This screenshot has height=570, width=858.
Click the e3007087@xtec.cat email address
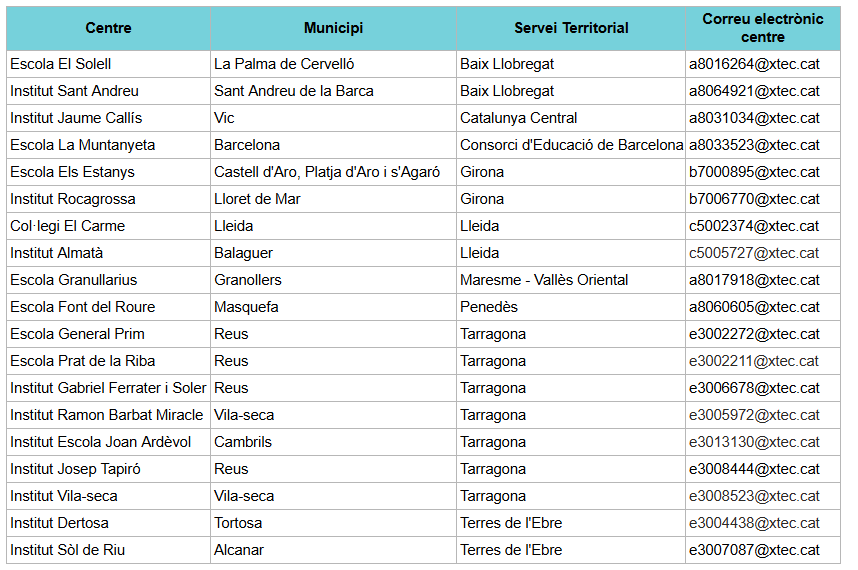point(754,550)
